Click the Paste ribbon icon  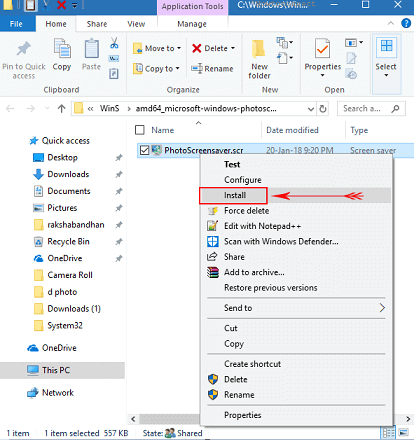tap(91, 49)
